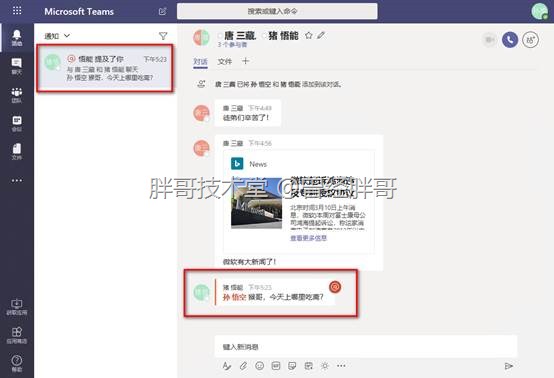The height and width of the screenshot is (378, 554).
Task: Open the mention notification from 悟能
Action: click(x=105, y=68)
